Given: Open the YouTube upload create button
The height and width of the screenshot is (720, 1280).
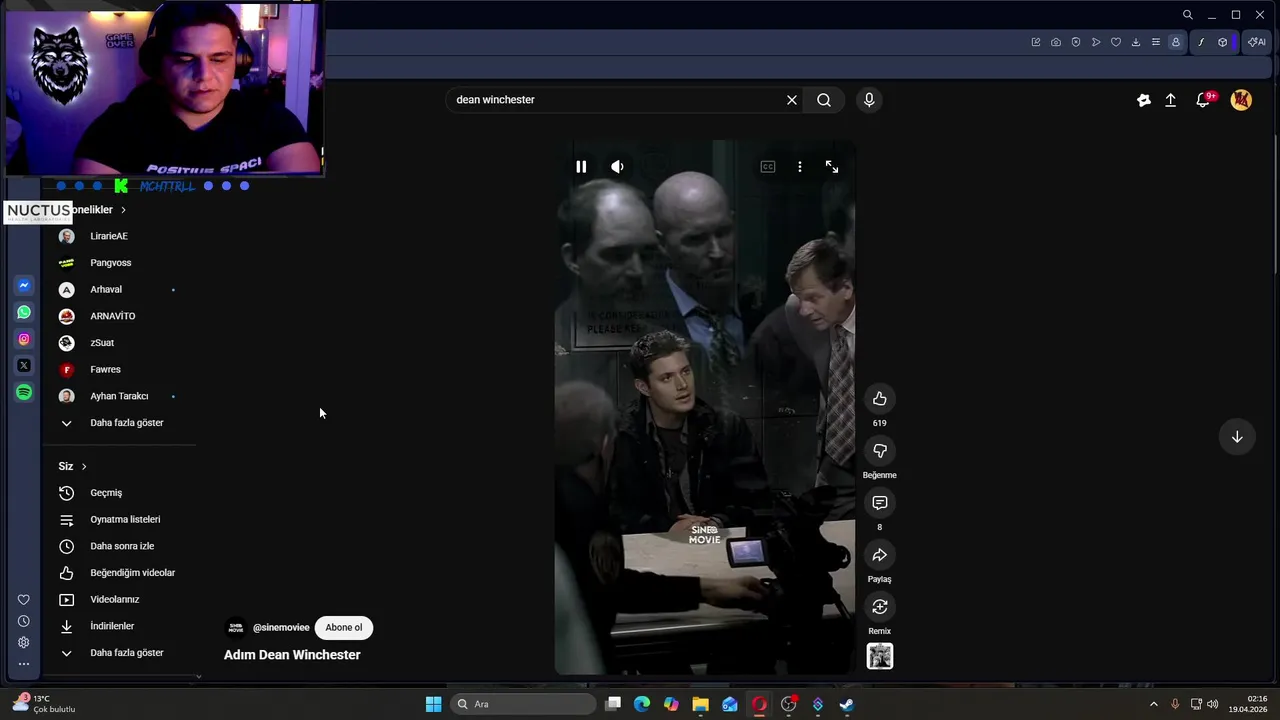Looking at the screenshot, I should coord(1171,100).
